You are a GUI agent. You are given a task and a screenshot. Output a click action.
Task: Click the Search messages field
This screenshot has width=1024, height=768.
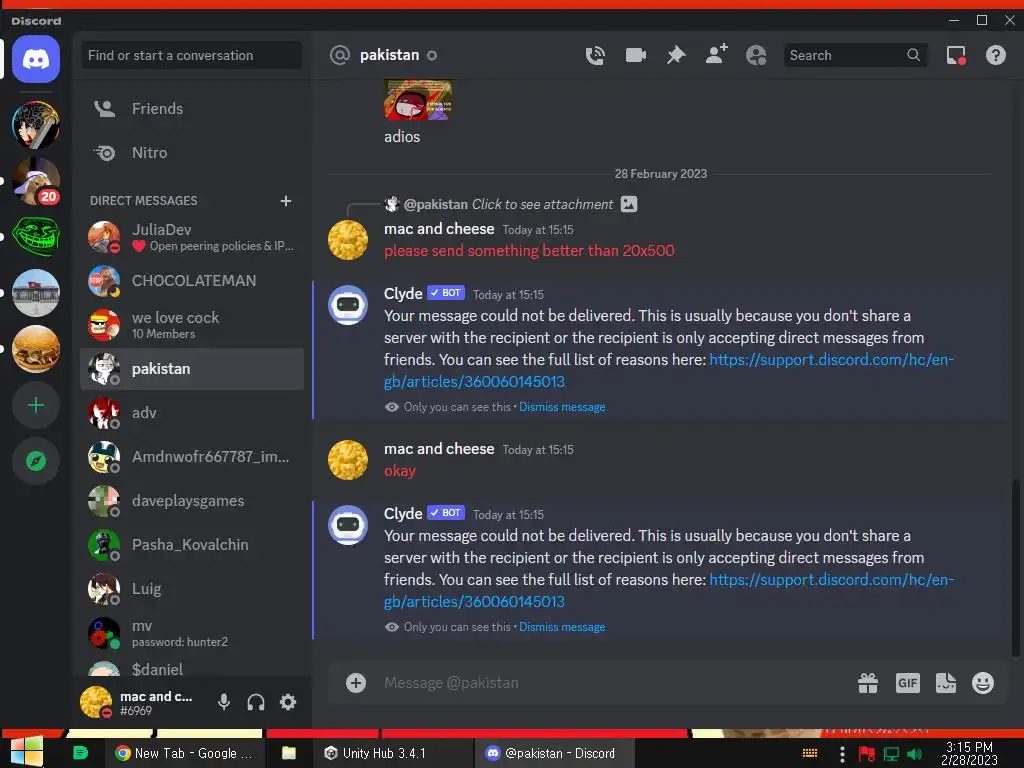click(x=856, y=56)
